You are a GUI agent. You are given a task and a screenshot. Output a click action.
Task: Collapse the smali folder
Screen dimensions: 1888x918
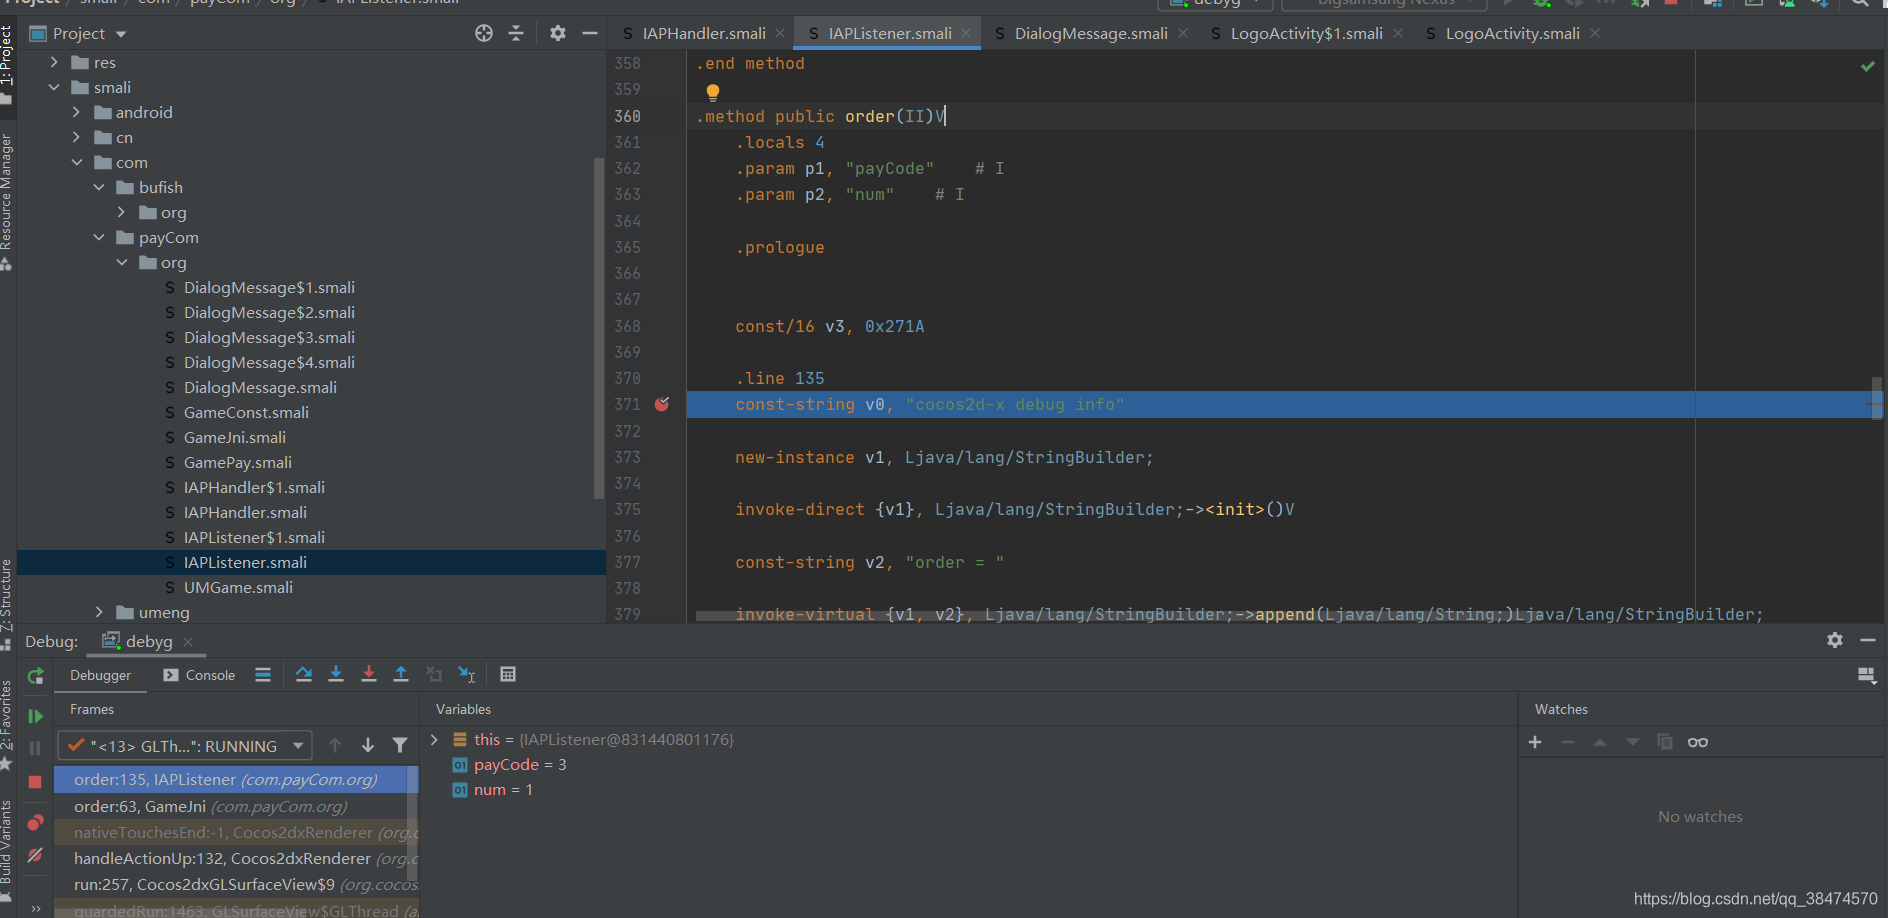54,87
